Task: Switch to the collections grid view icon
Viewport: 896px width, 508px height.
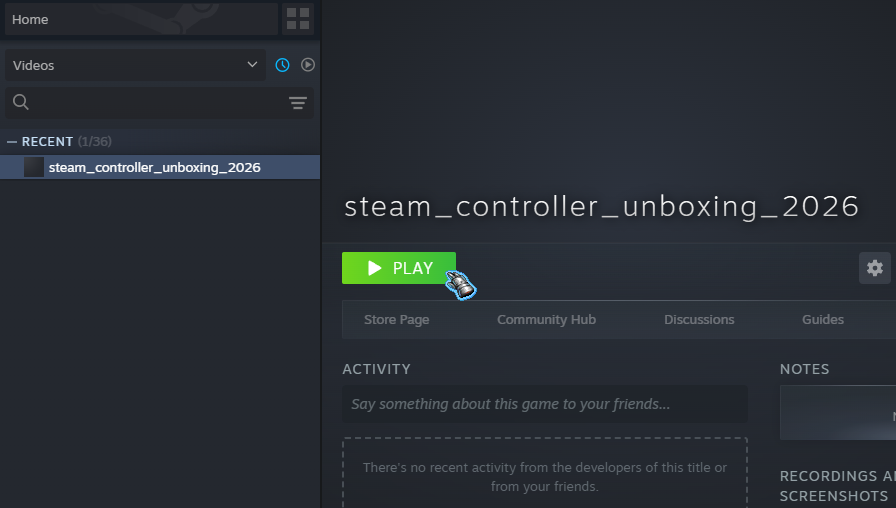Action: click(x=298, y=19)
